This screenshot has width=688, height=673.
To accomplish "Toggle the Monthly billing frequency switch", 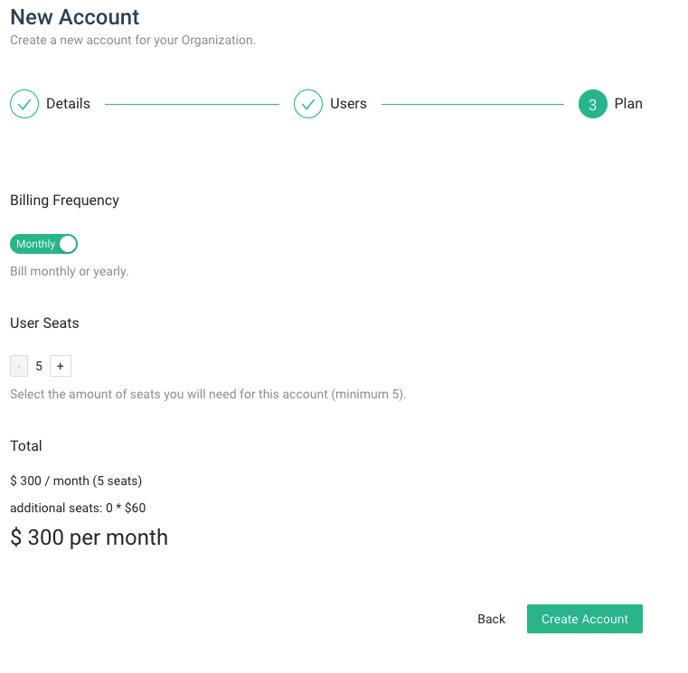I will pos(44,244).
